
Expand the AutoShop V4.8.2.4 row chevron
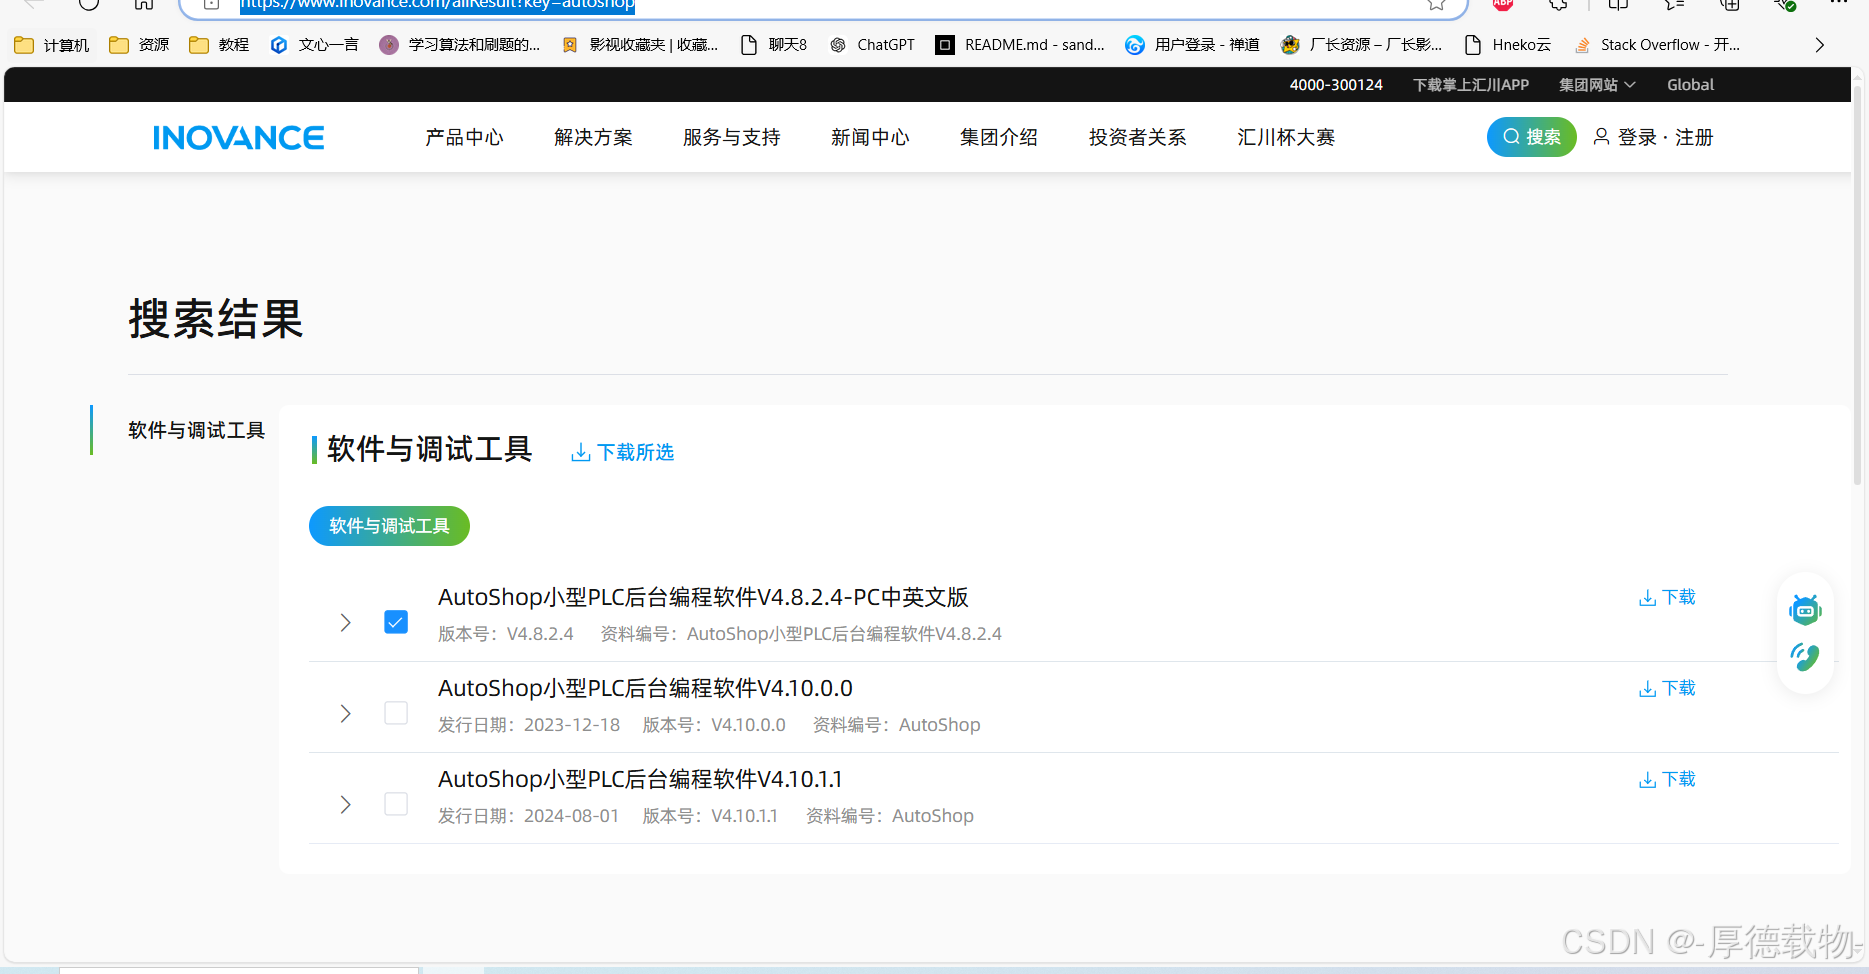tap(345, 622)
